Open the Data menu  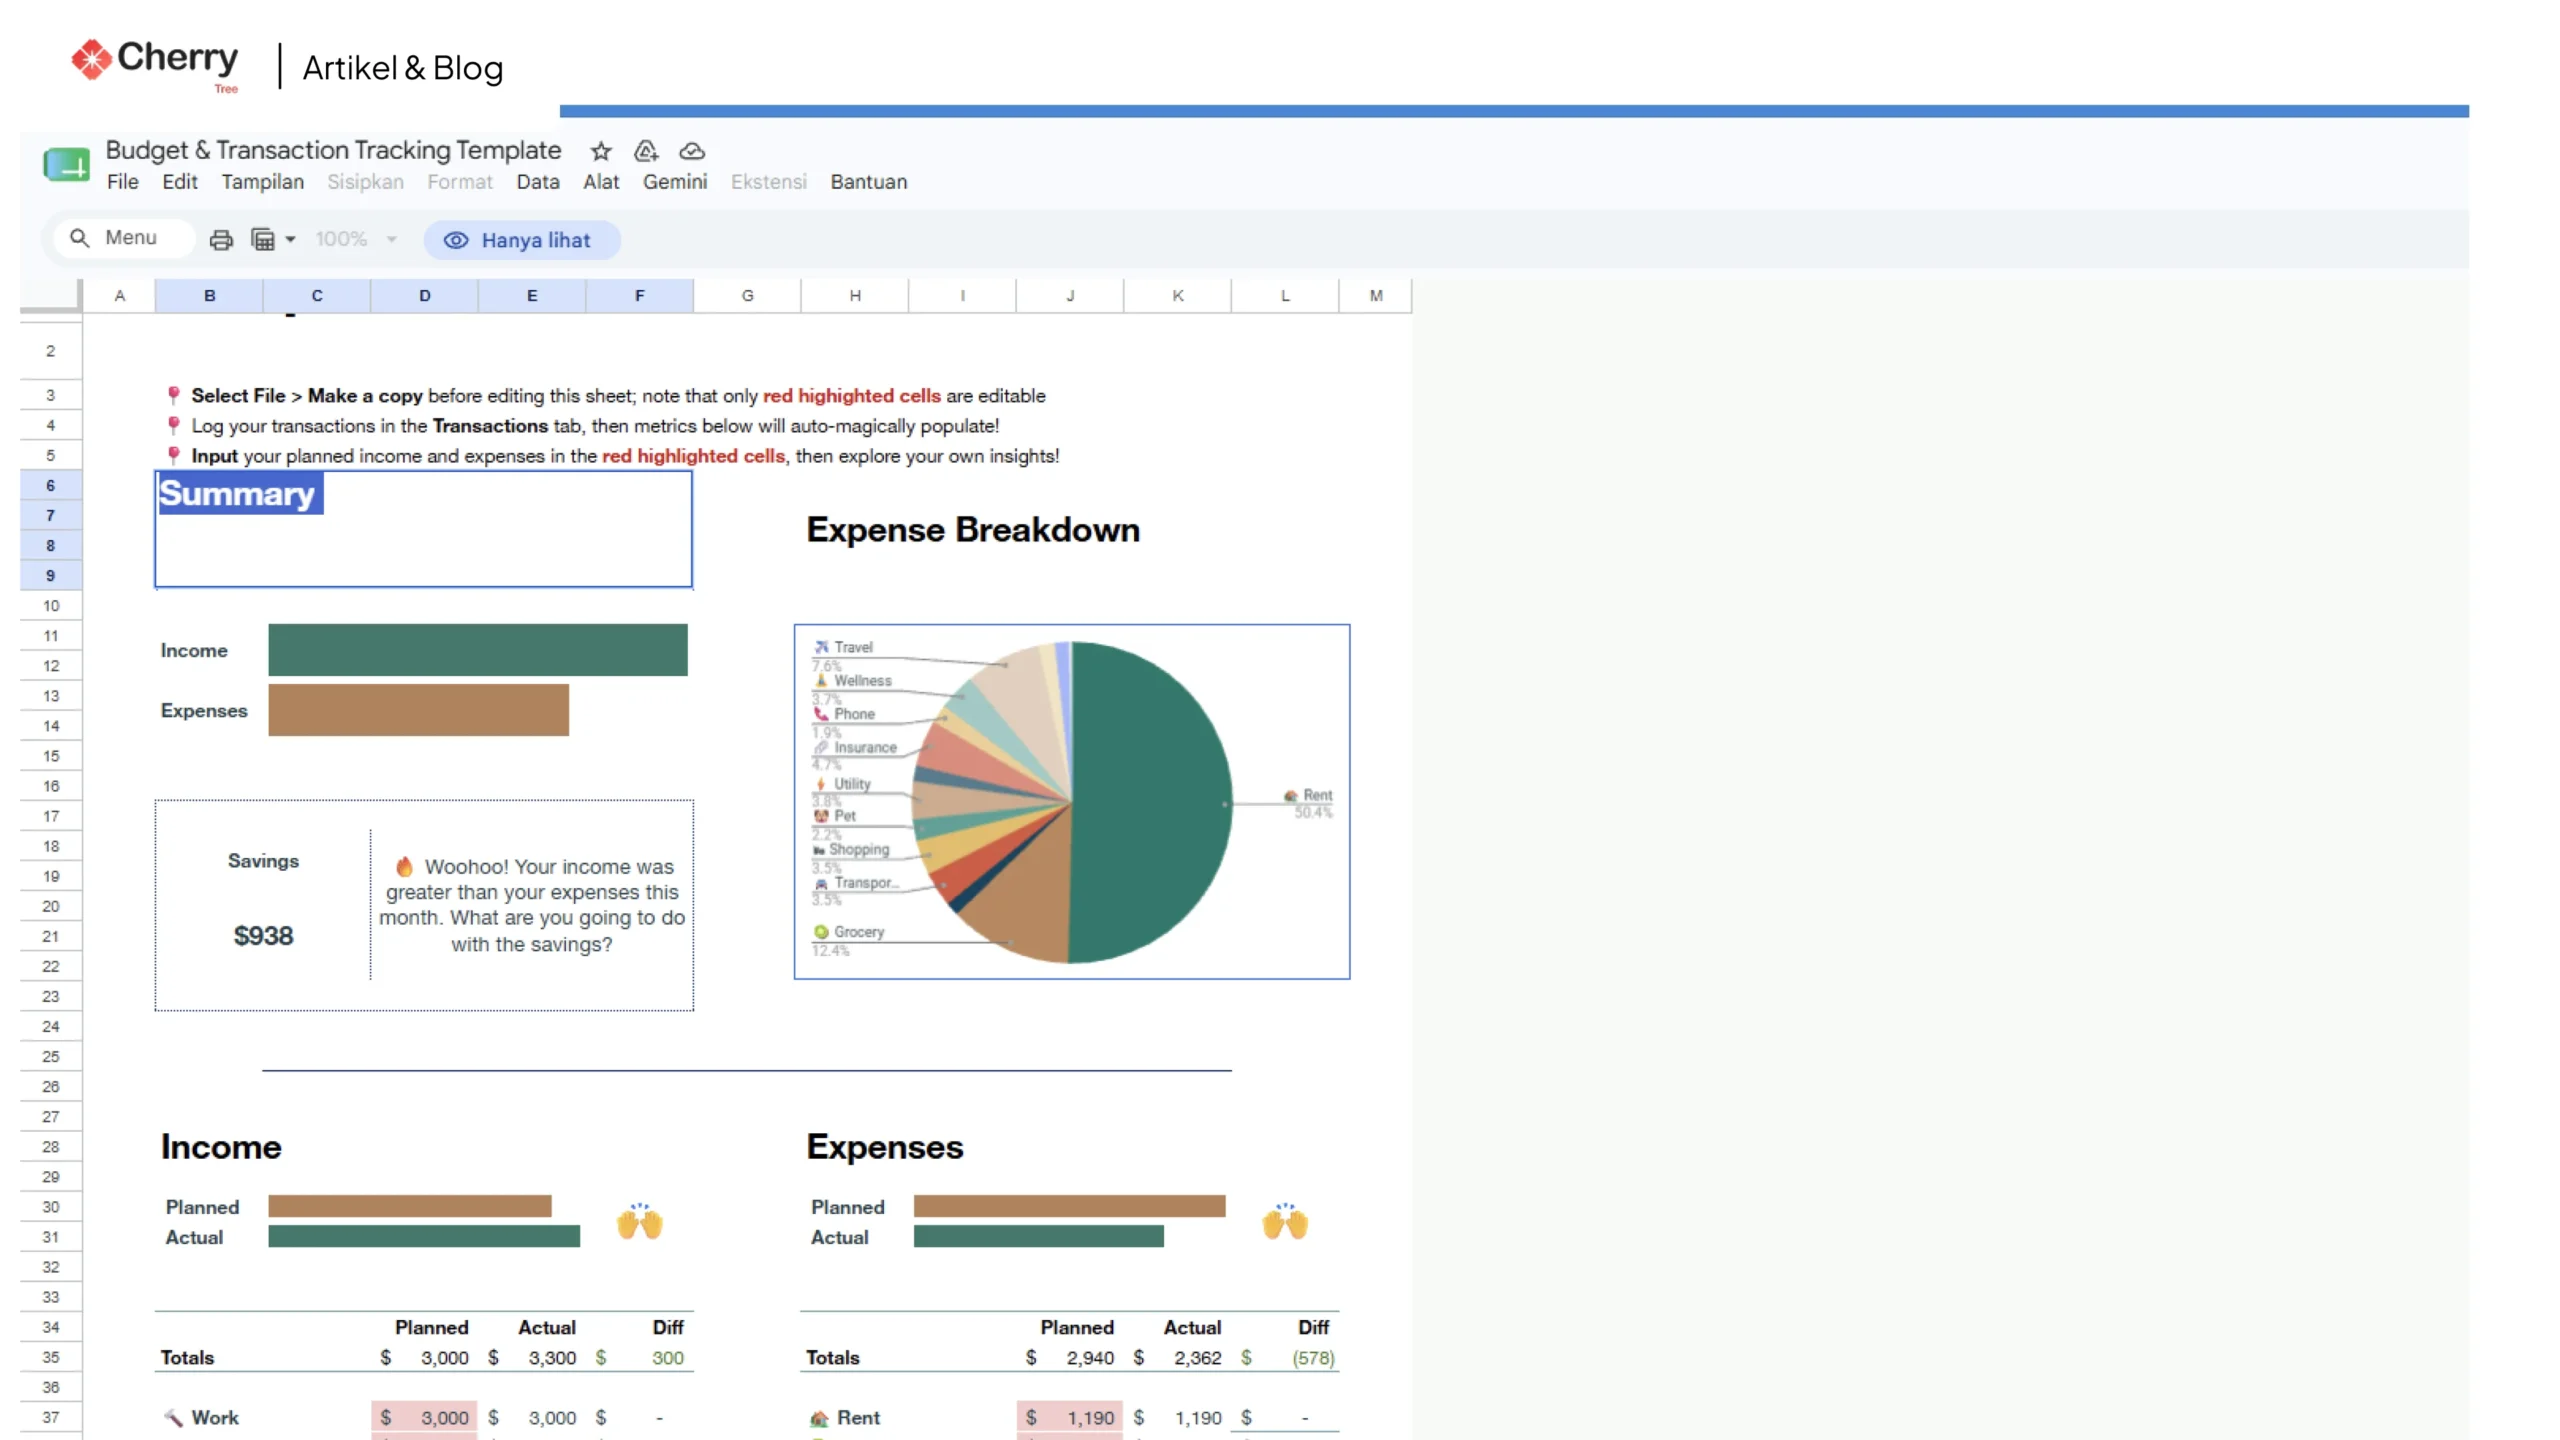point(538,182)
